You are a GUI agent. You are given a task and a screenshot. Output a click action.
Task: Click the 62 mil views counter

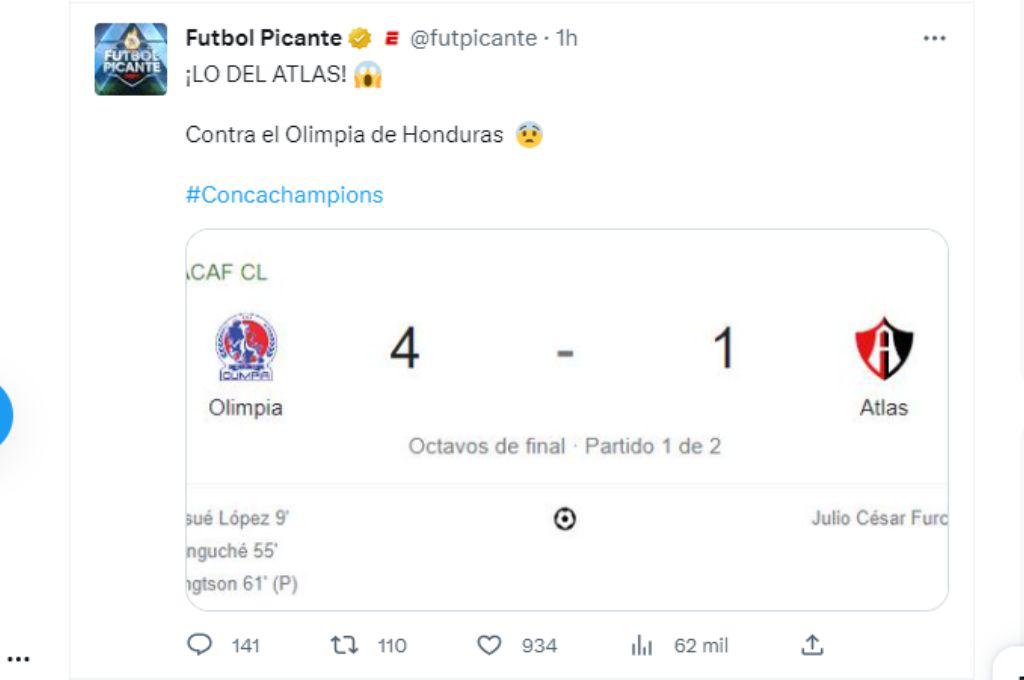[x=700, y=645]
